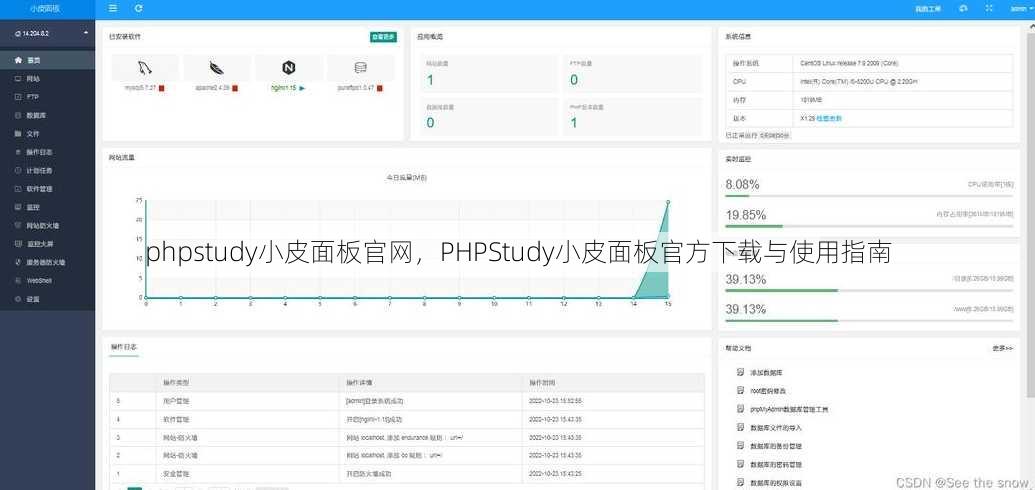Click the Nginx hexagon software icon
The image size is (1035, 490).
point(288,67)
